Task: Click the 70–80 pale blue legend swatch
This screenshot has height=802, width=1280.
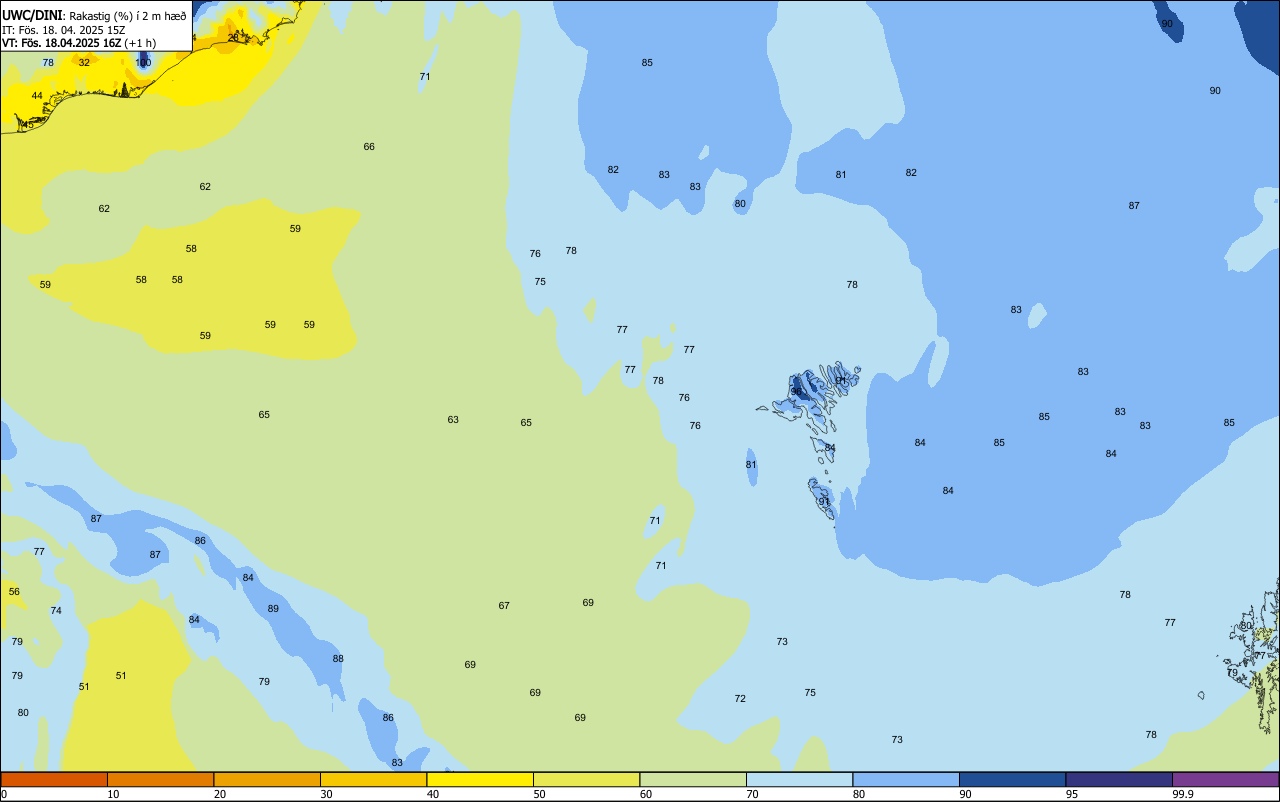Action: [x=799, y=779]
